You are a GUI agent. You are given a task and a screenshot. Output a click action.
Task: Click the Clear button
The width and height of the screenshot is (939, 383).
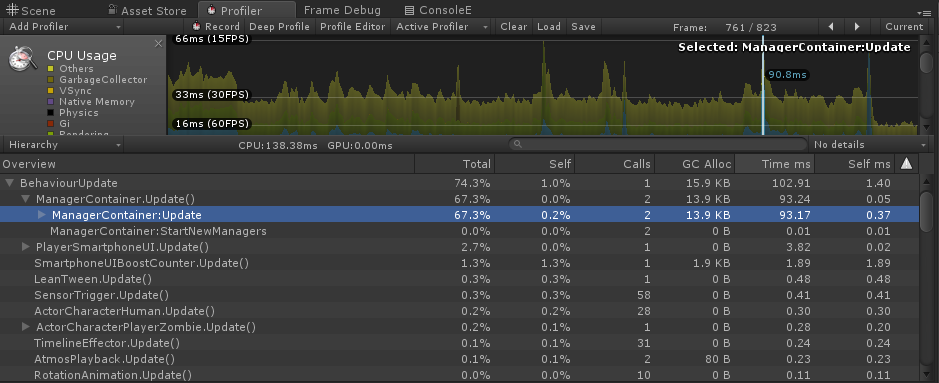[x=513, y=26]
